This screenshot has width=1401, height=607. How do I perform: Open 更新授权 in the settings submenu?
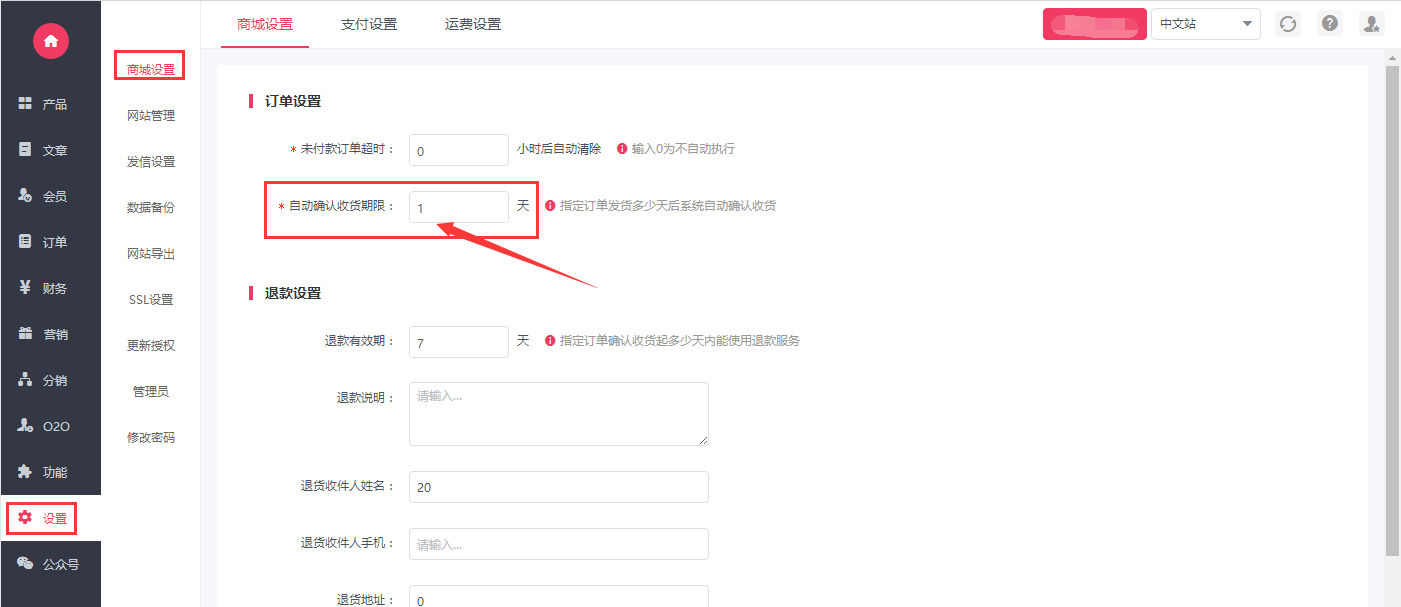[x=151, y=346]
